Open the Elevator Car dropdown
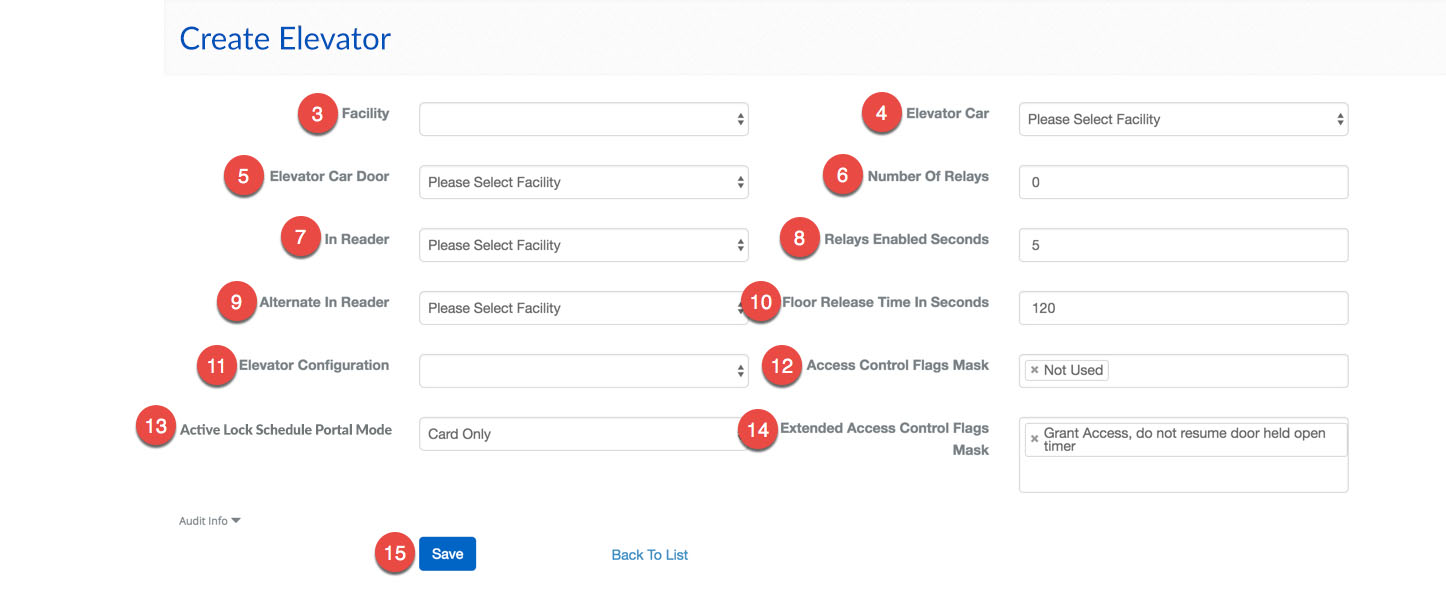Viewport: 1446px width, 596px height. tap(1183, 119)
